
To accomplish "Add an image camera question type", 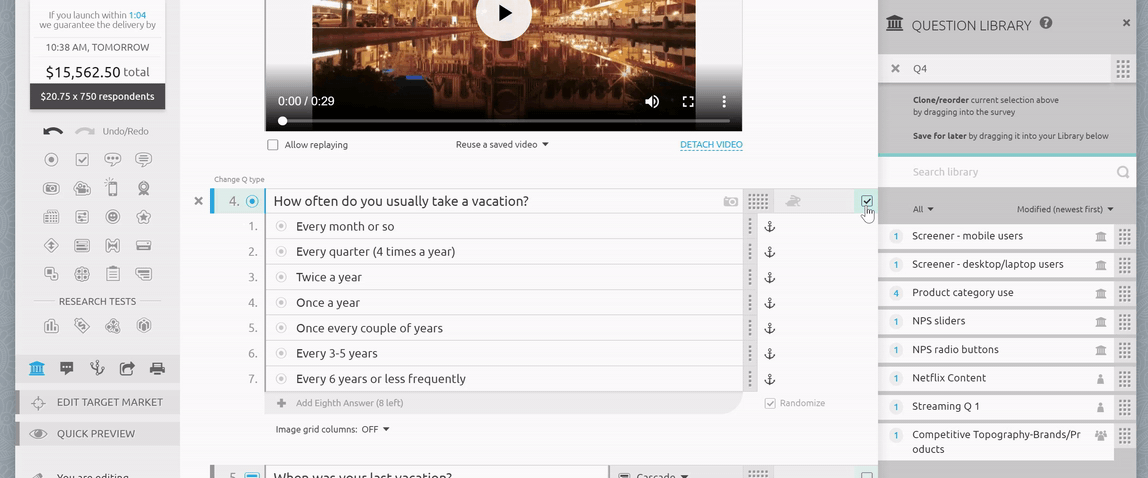I will tap(51, 188).
